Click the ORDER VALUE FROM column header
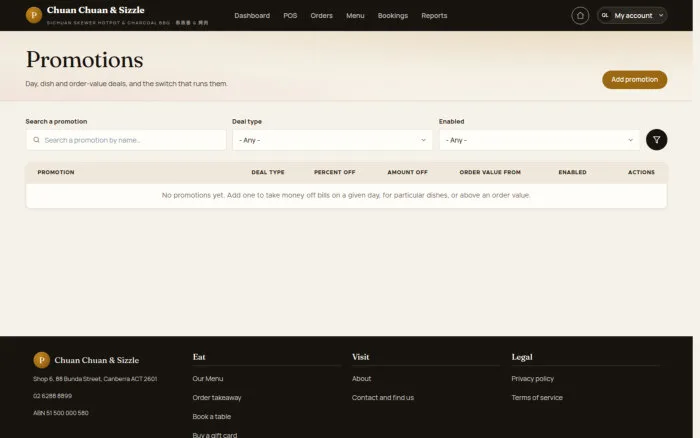The height and width of the screenshot is (438, 700). pos(490,172)
